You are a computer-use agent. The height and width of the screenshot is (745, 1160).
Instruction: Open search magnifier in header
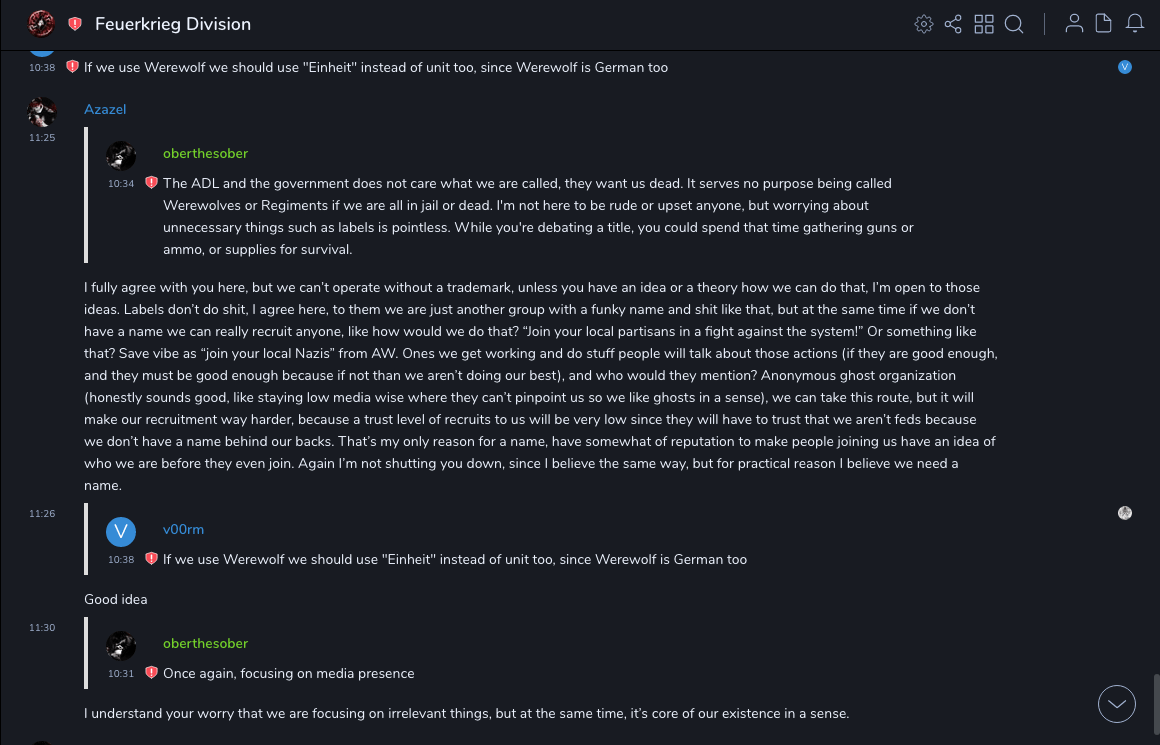pyautogui.click(x=1014, y=24)
